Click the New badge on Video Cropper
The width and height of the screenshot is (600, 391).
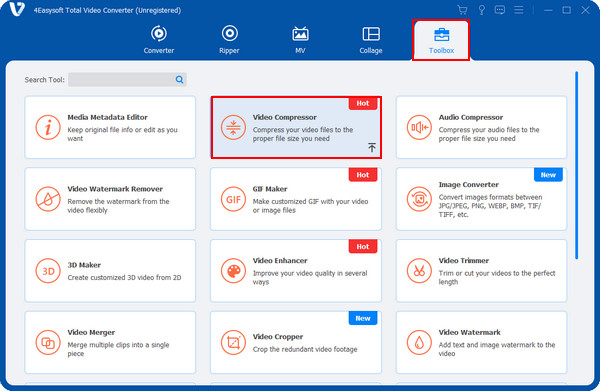coord(363,318)
